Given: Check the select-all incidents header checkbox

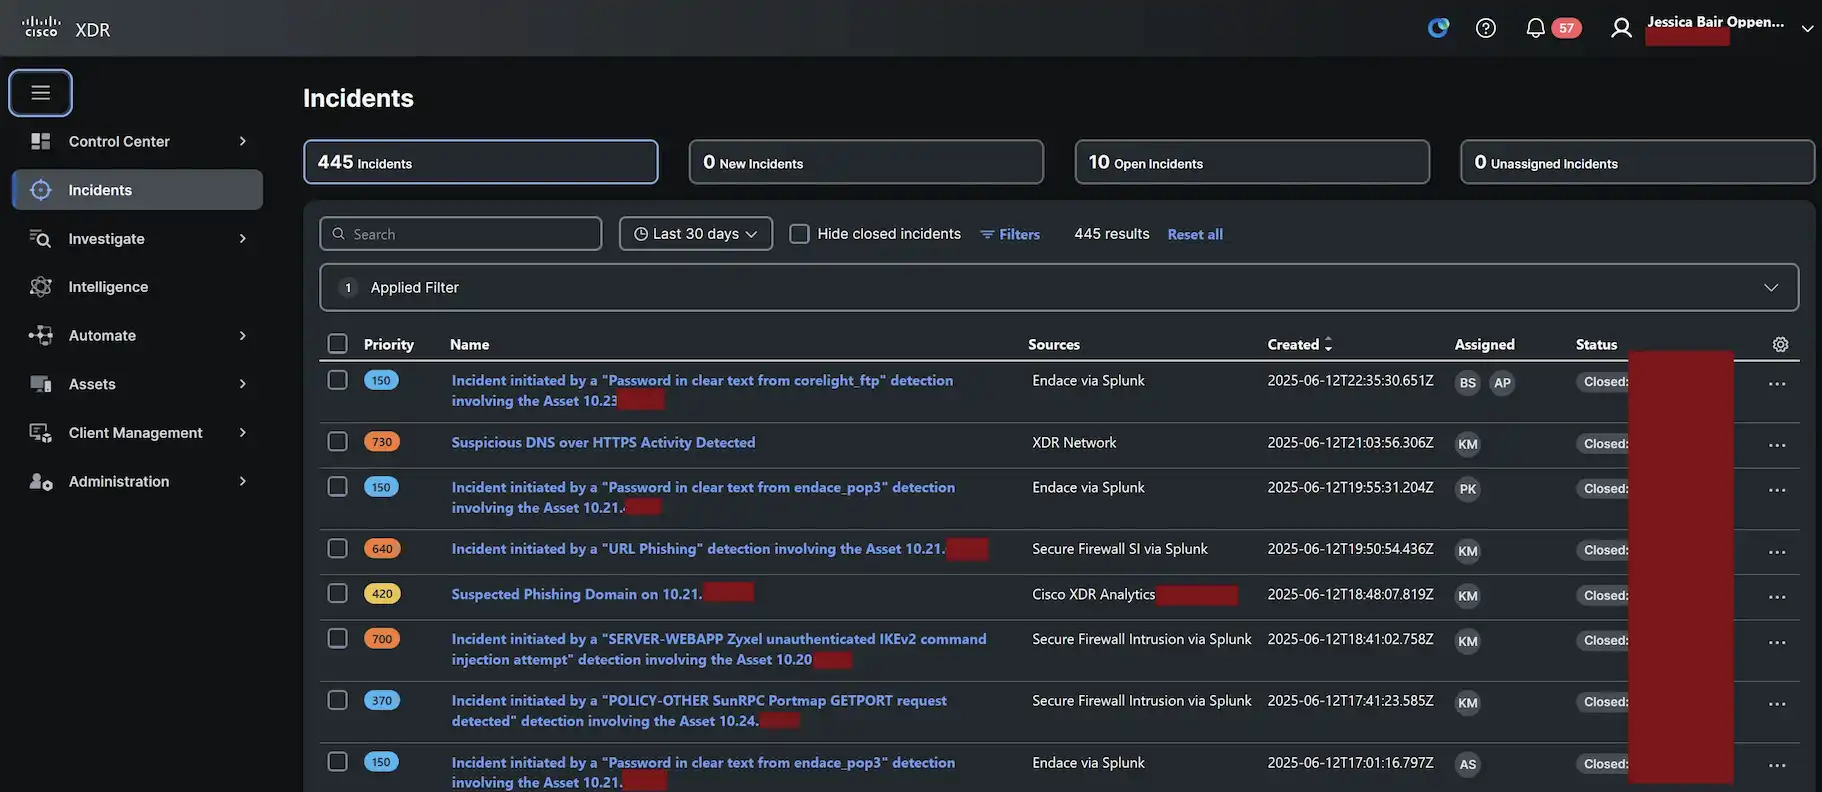Looking at the screenshot, I should click(338, 344).
